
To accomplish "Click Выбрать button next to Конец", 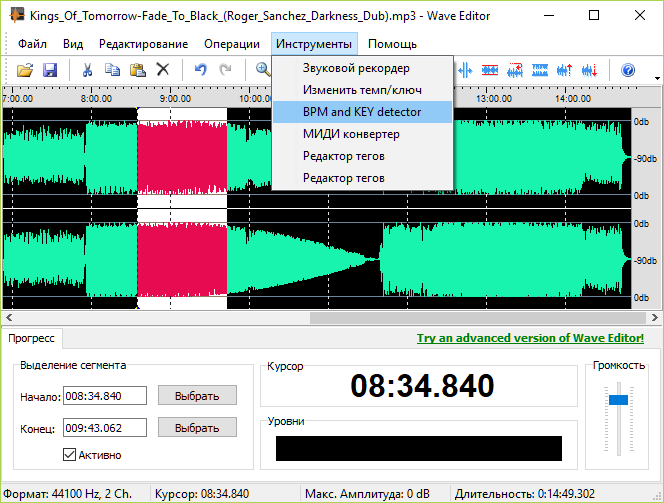I will 197,428.
